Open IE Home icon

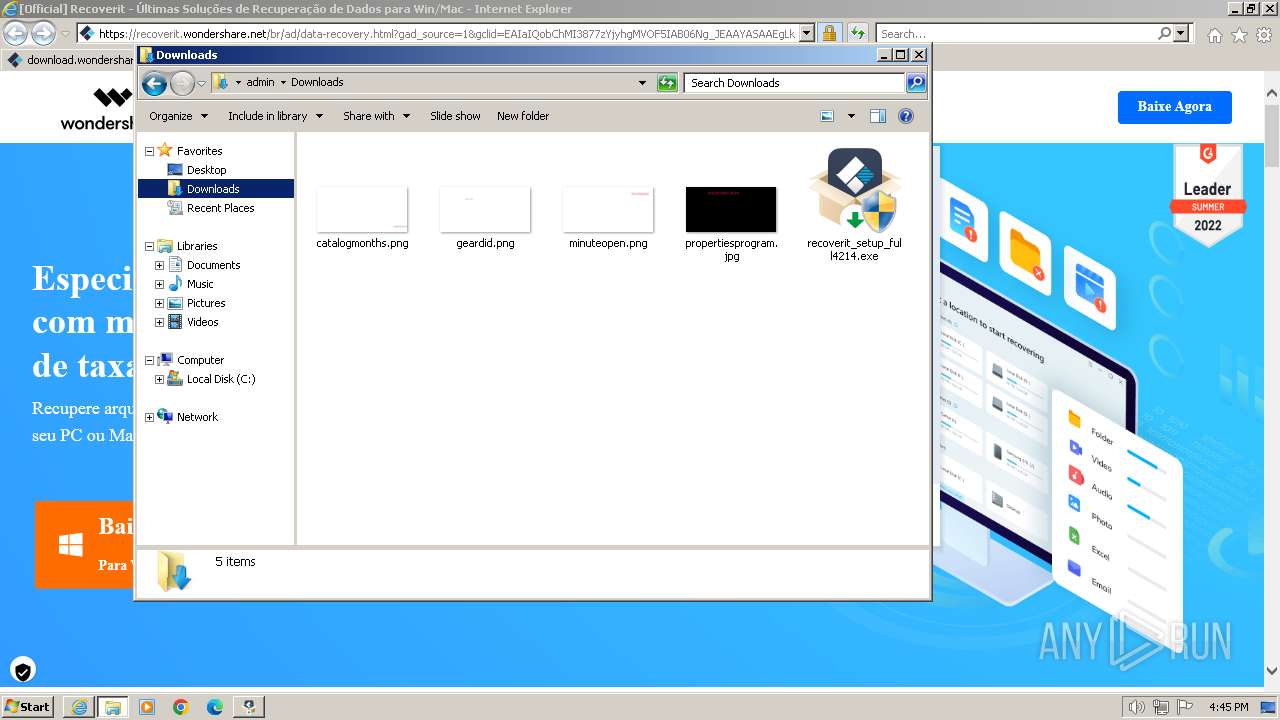click(1214, 35)
